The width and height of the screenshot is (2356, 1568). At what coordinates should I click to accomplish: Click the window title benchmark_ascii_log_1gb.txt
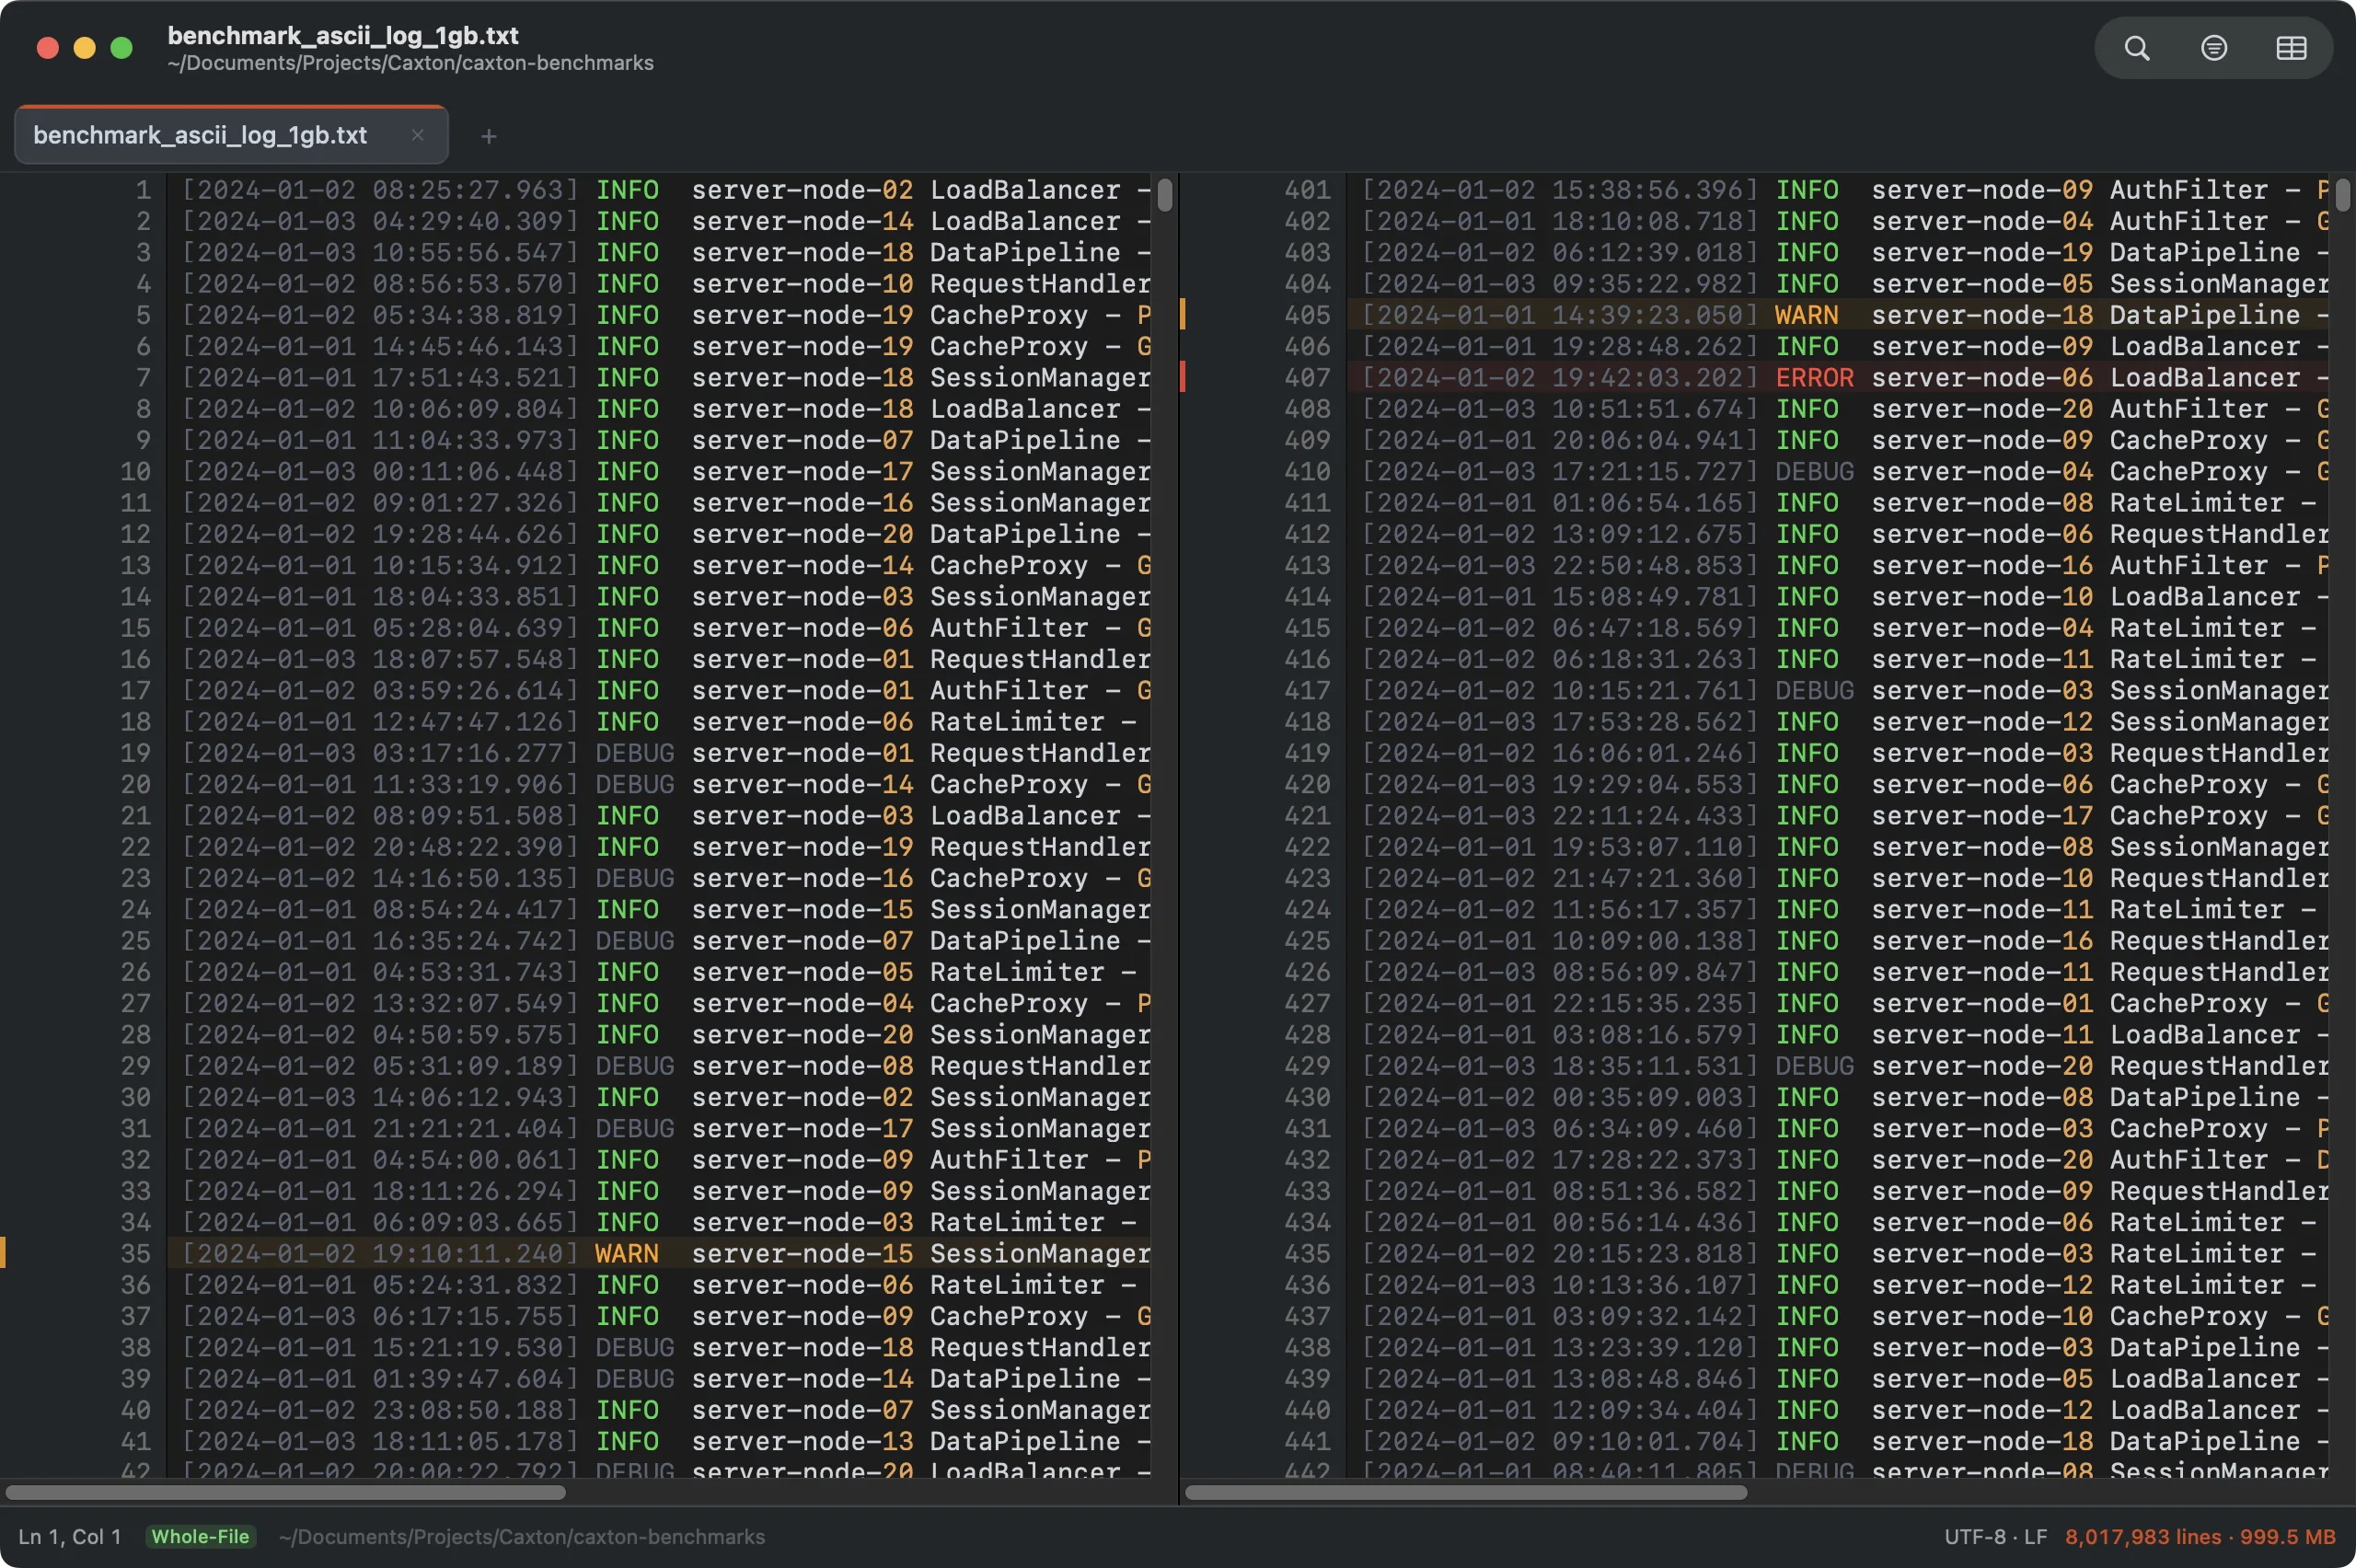(x=342, y=35)
